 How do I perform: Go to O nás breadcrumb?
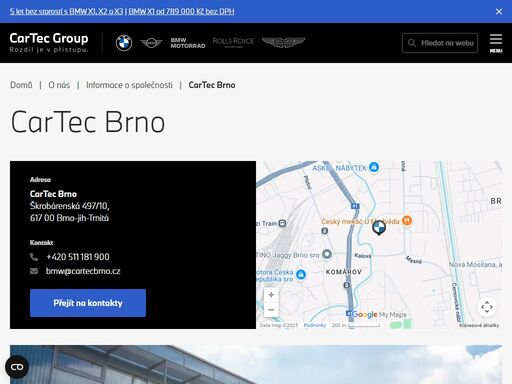click(59, 85)
